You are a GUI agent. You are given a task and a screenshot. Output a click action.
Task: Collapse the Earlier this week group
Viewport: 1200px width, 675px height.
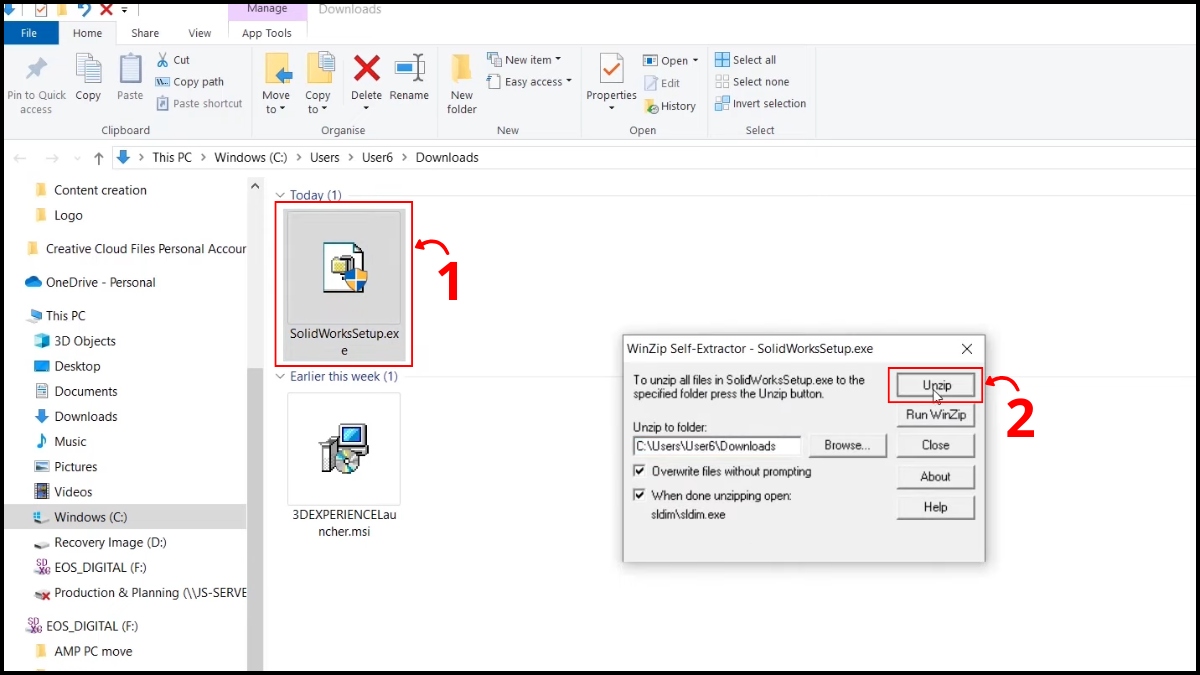coord(280,377)
